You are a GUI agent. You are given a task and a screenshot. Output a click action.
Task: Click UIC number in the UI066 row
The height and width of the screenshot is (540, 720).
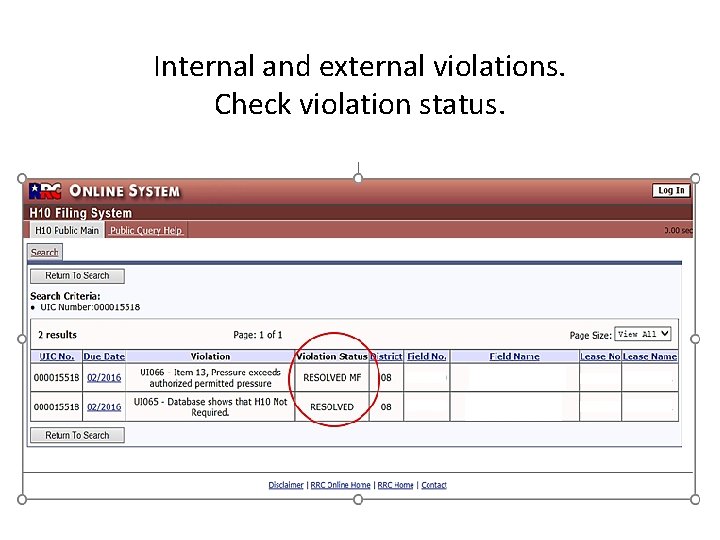56,377
